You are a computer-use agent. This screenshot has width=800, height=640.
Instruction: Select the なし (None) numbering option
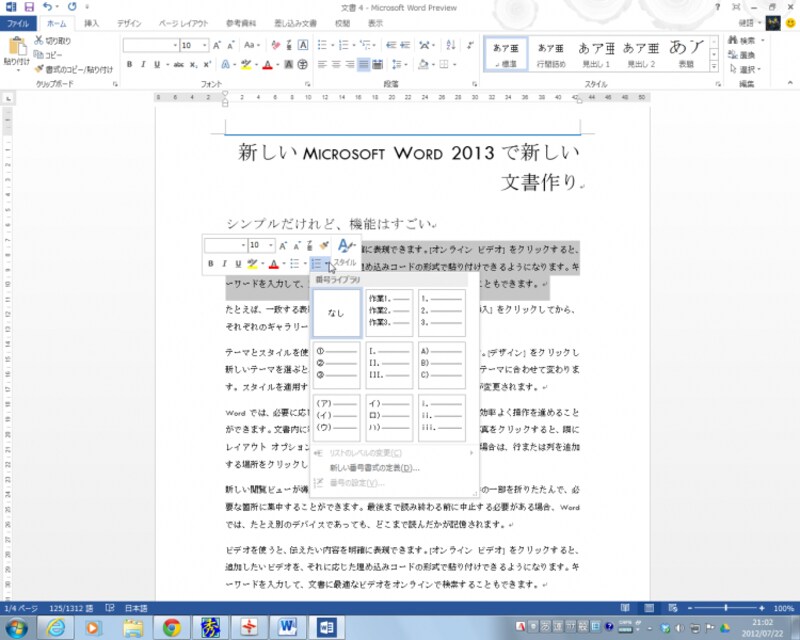(336, 313)
